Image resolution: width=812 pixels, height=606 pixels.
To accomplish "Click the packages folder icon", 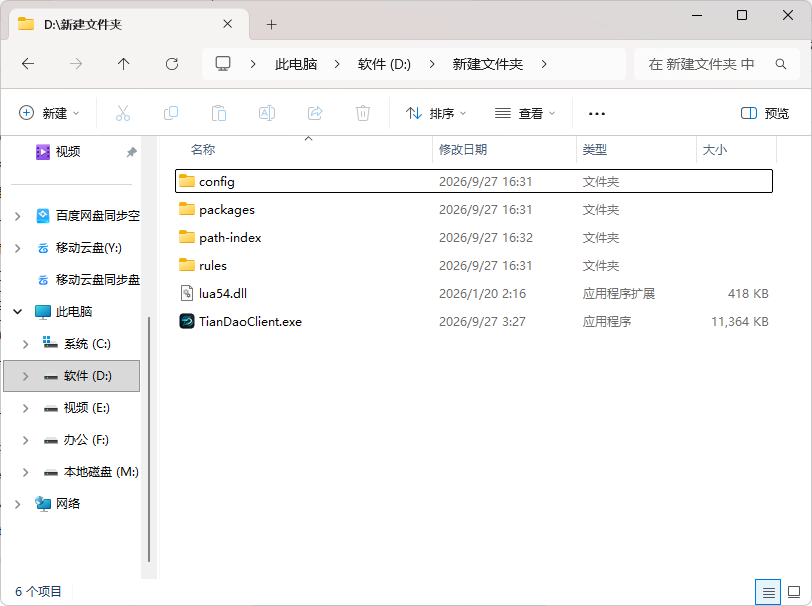I will point(187,209).
